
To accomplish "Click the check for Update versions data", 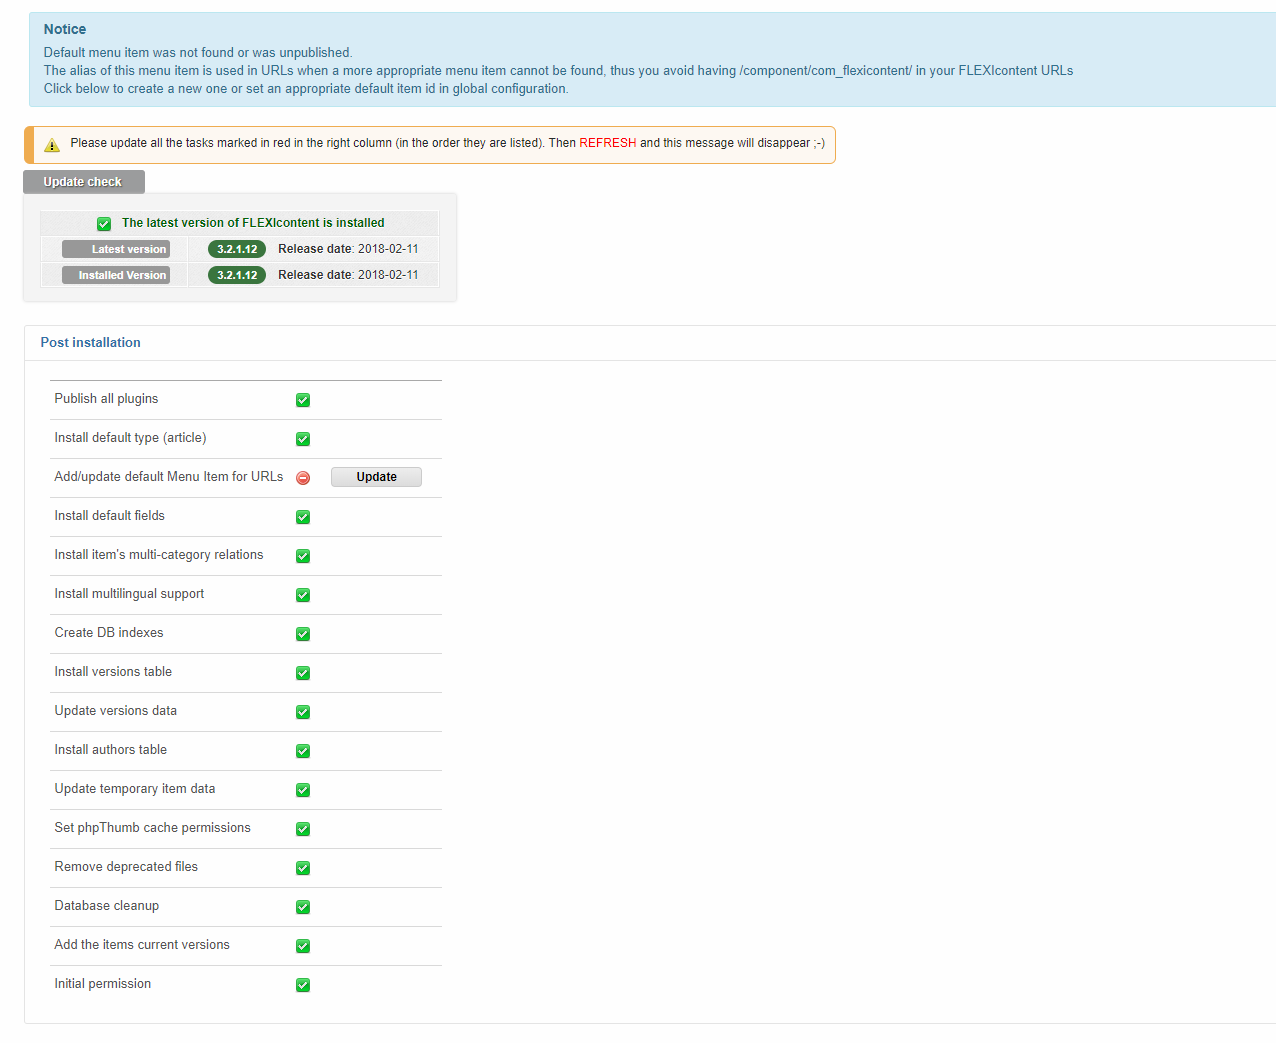I will (303, 712).
